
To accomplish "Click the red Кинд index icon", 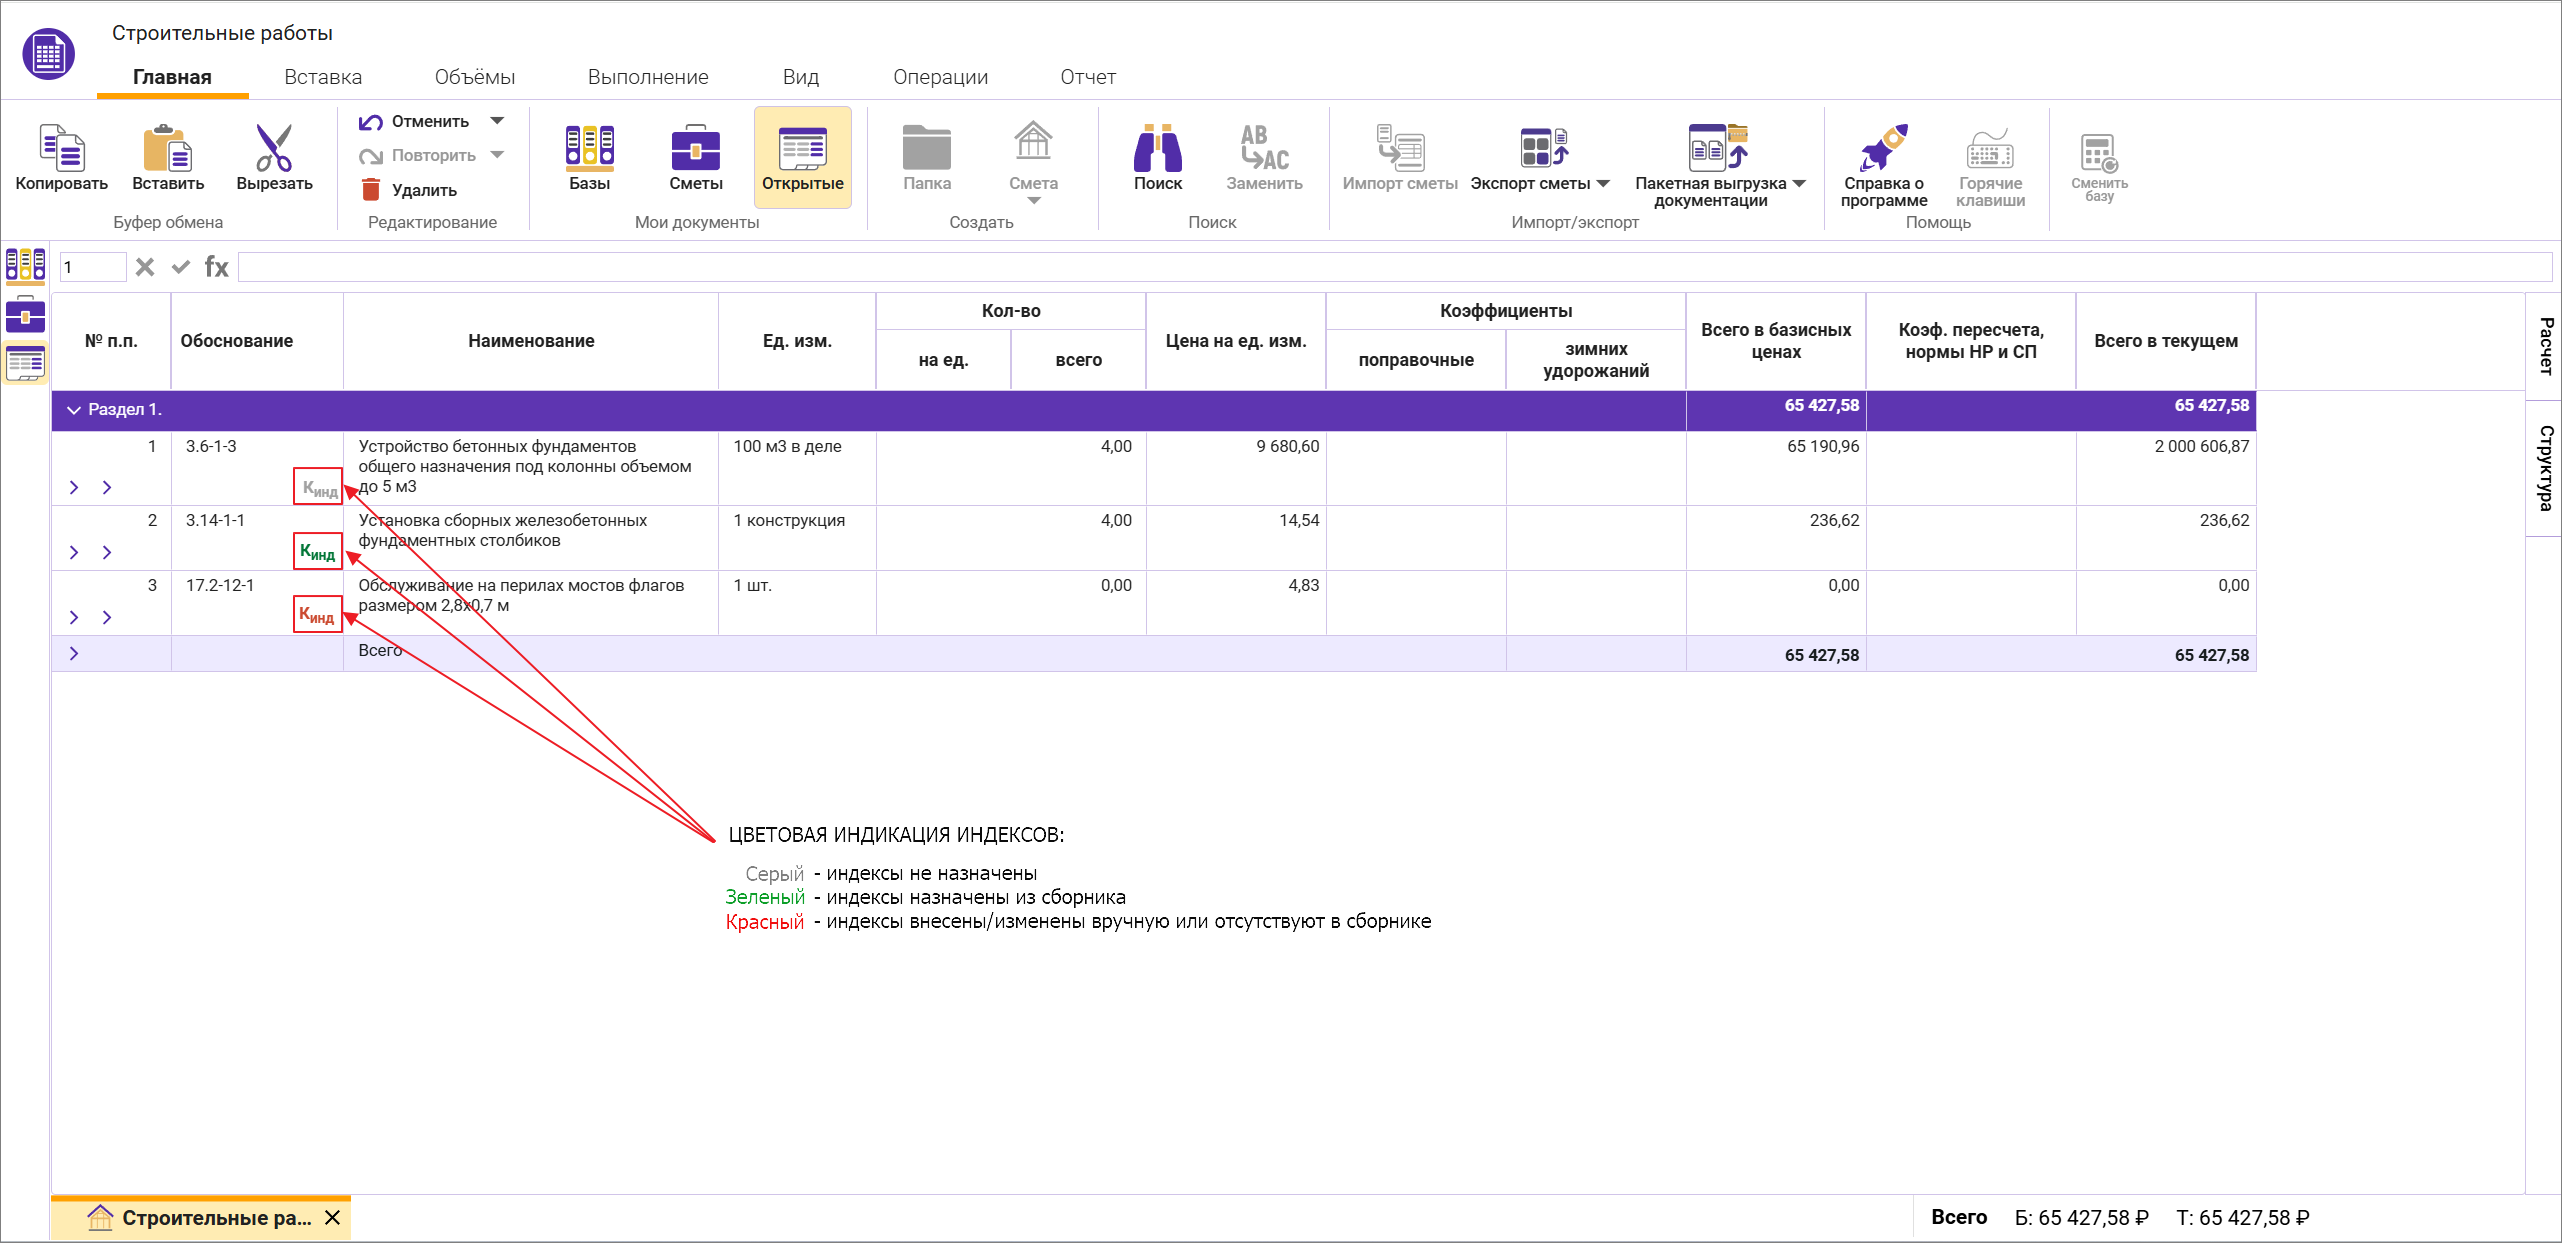I will 318,615.
